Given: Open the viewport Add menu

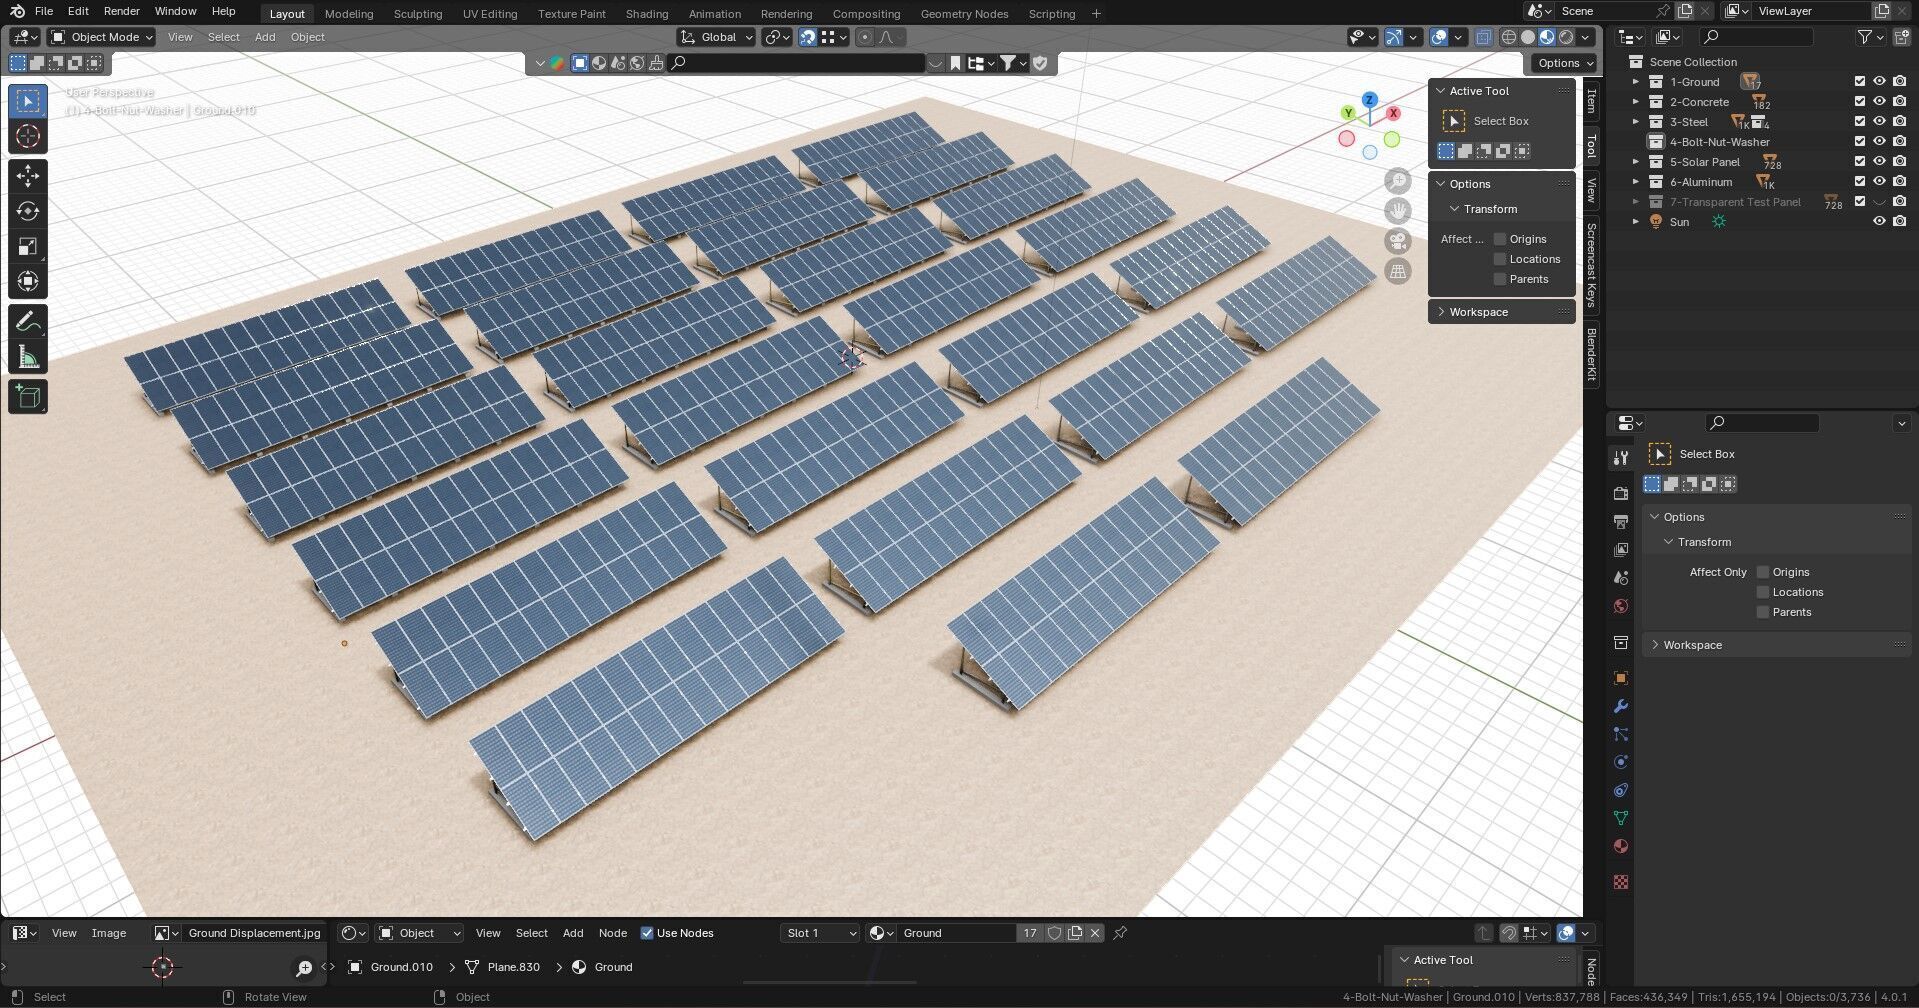Looking at the screenshot, I should coord(265,37).
